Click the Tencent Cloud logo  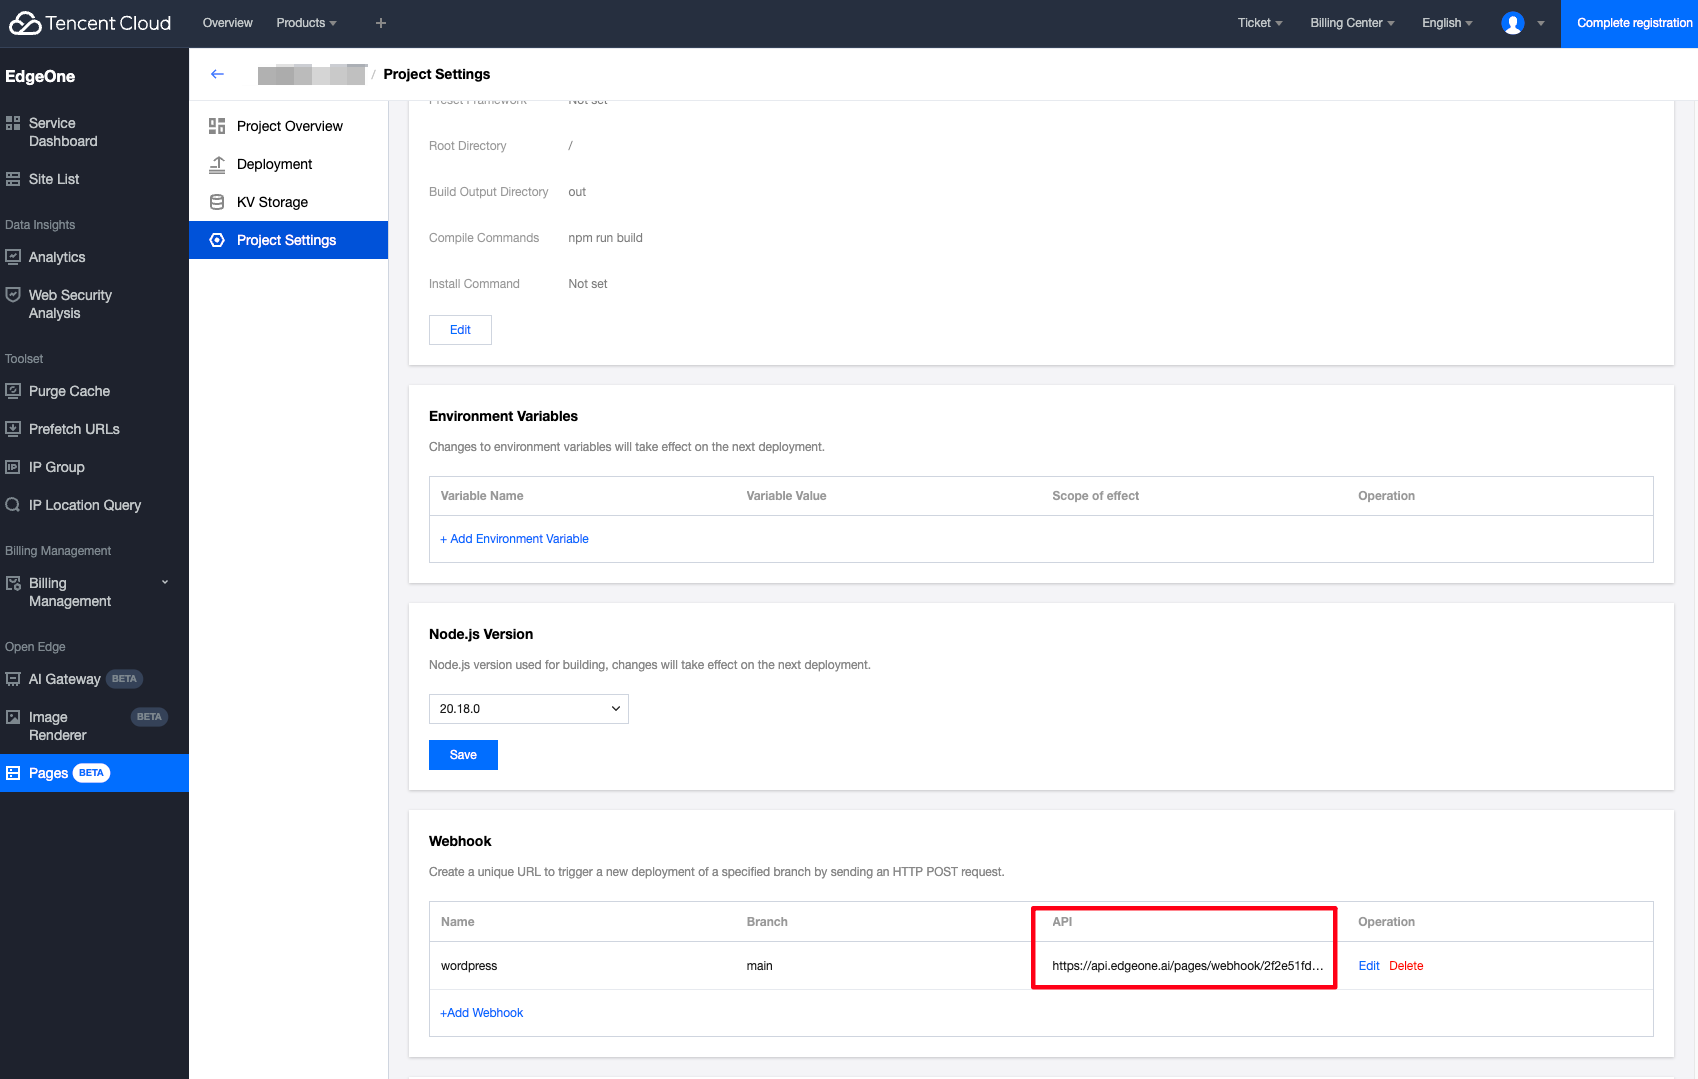click(x=91, y=23)
